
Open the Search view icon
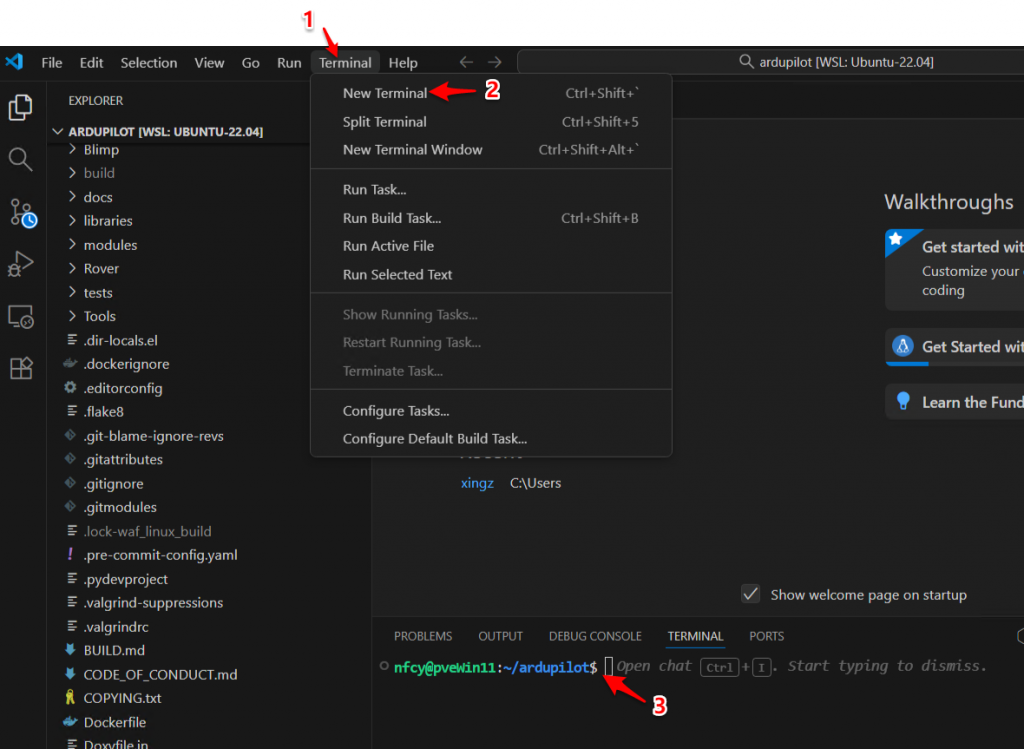(21, 159)
